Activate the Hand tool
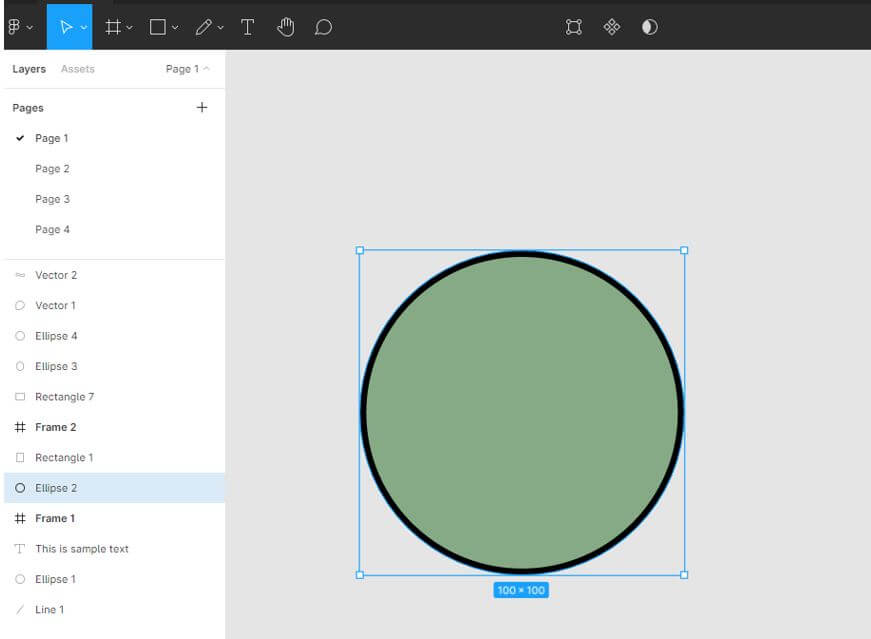This screenshot has width=871, height=639. (x=286, y=27)
